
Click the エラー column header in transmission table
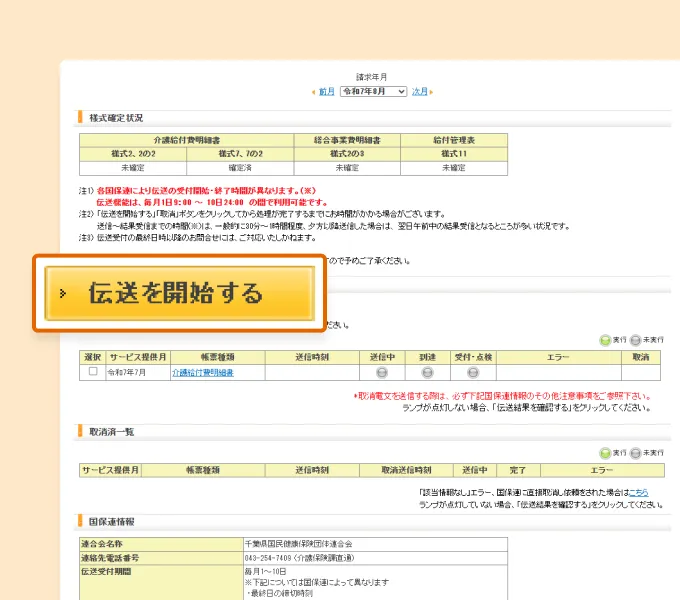pos(559,357)
